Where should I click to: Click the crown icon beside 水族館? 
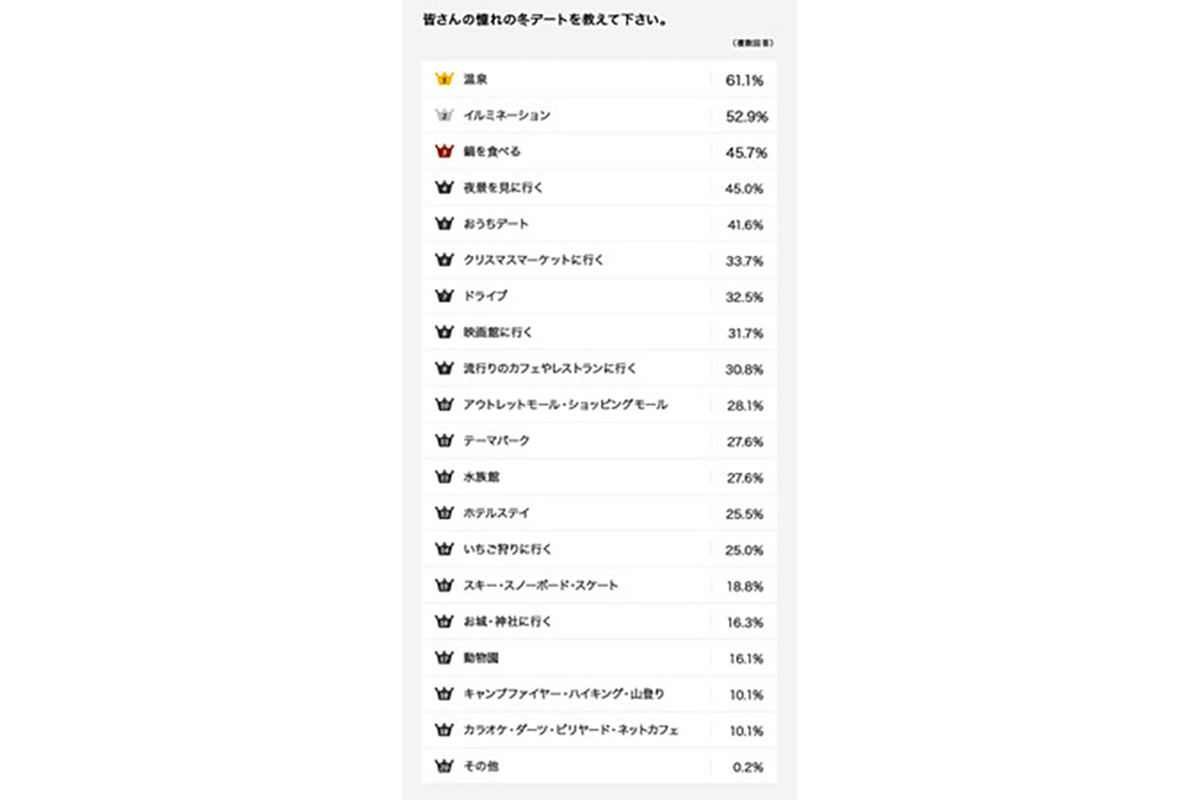coord(445,477)
